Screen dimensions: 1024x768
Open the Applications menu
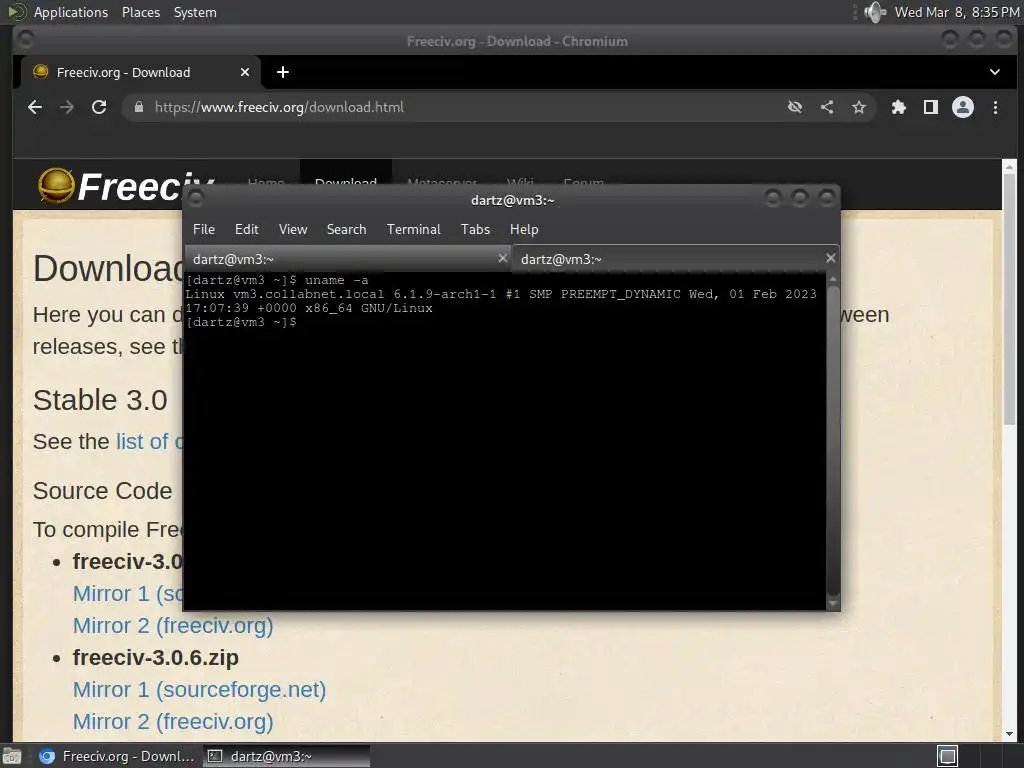tap(71, 12)
